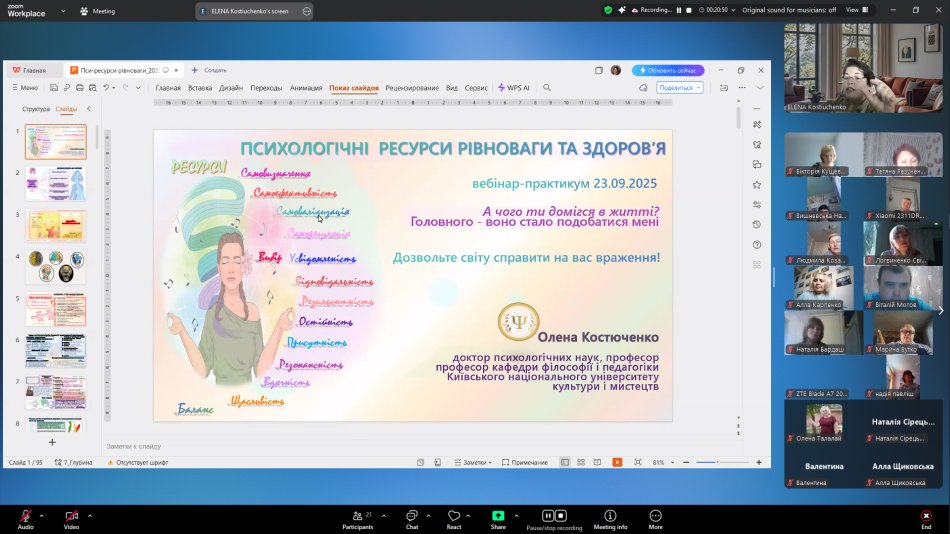
Task: Expand the Заметки dropdown in status bar
Action: click(x=474, y=462)
